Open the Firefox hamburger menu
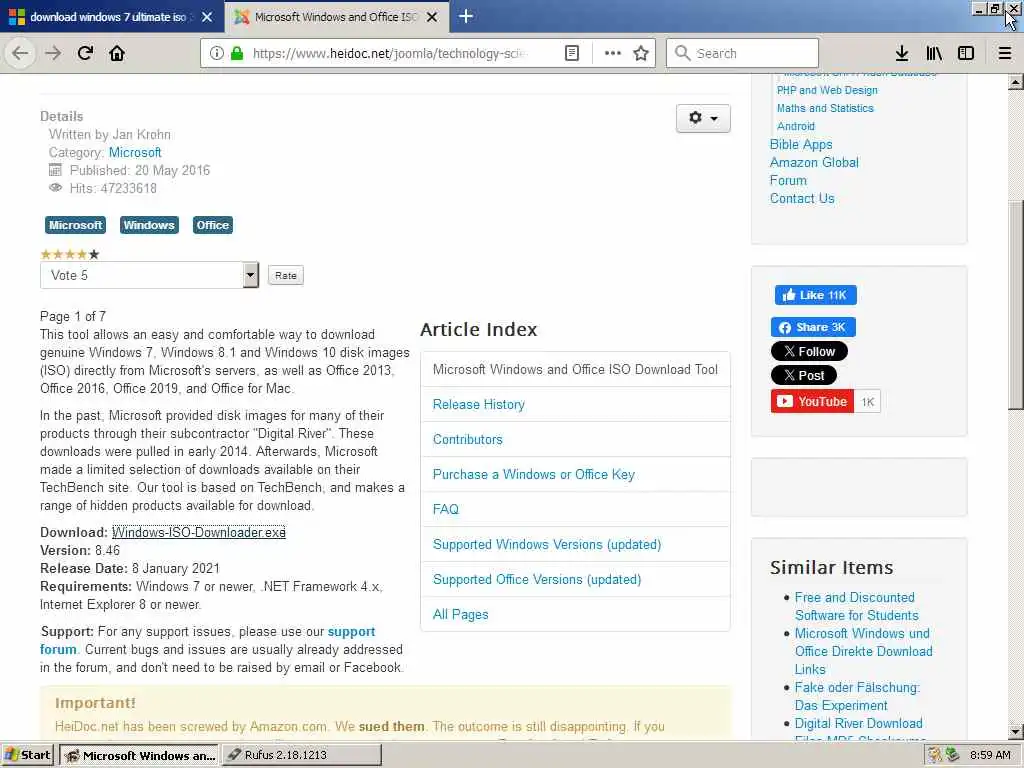This screenshot has height=768, width=1024. coord(1005,53)
